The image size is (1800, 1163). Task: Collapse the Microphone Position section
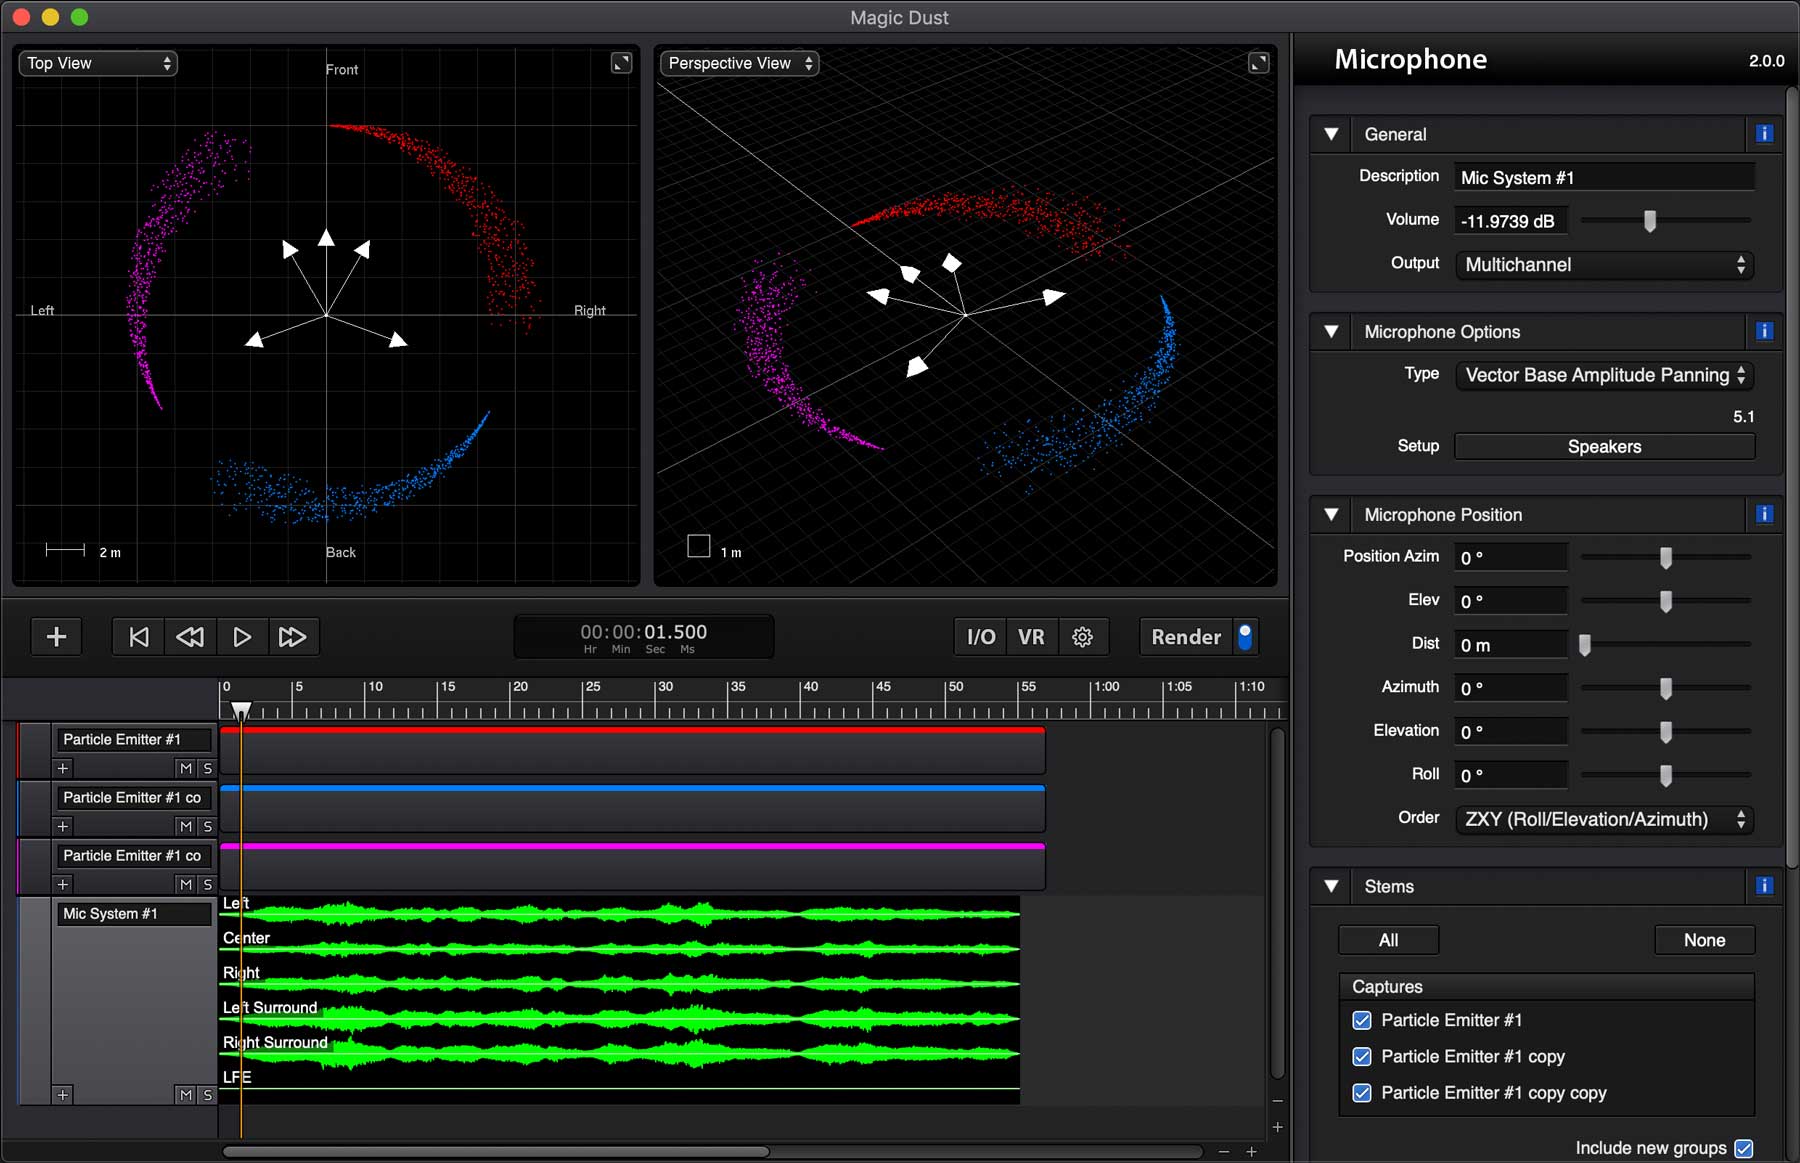pyautogui.click(x=1331, y=515)
